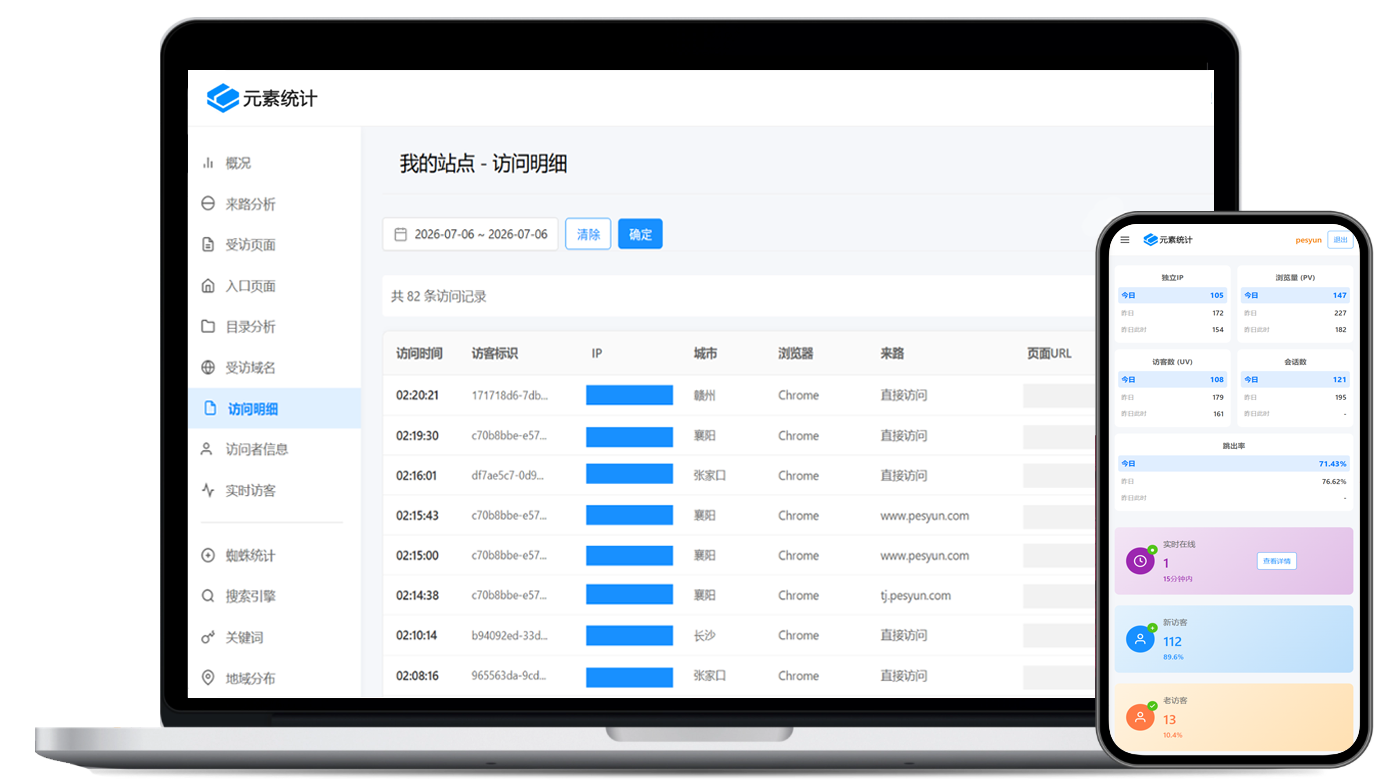Click the globe icon beside 受访域名
The height and width of the screenshot is (782, 1390).
208,368
